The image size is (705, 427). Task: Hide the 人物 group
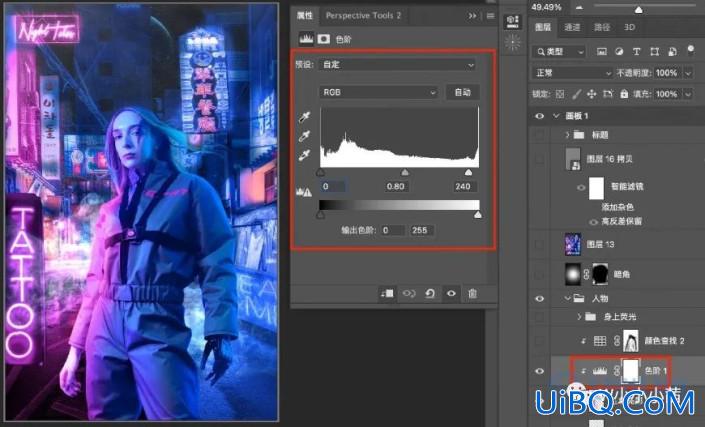point(540,298)
